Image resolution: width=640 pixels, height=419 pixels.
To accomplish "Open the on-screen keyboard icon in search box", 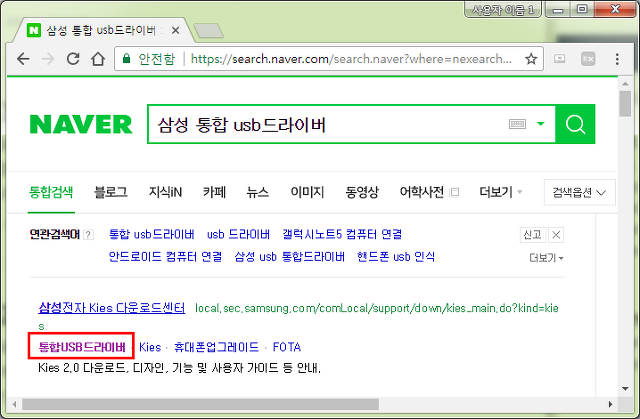I will (517, 124).
